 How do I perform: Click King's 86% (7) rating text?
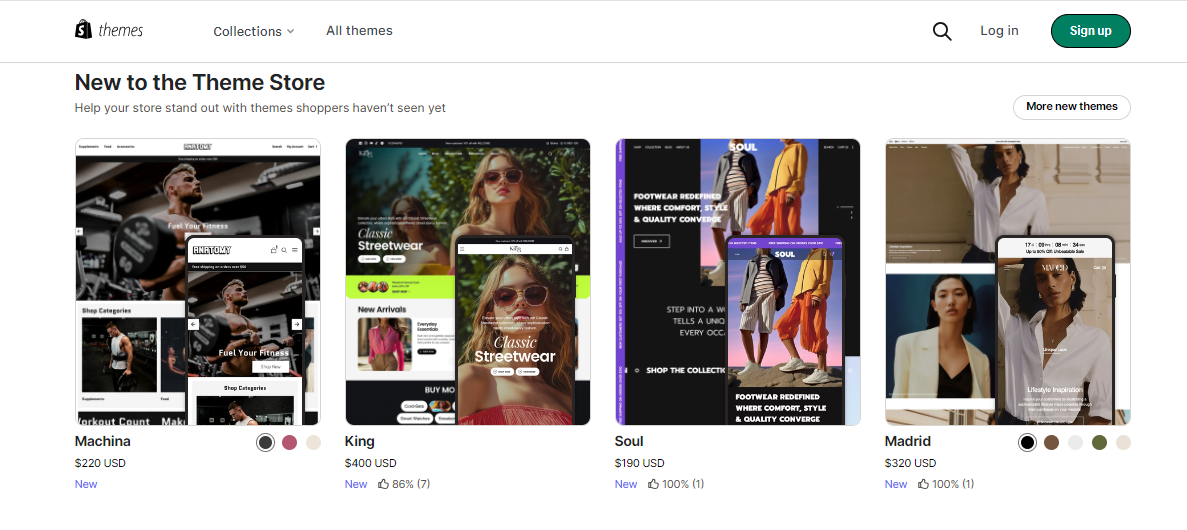point(411,484)
